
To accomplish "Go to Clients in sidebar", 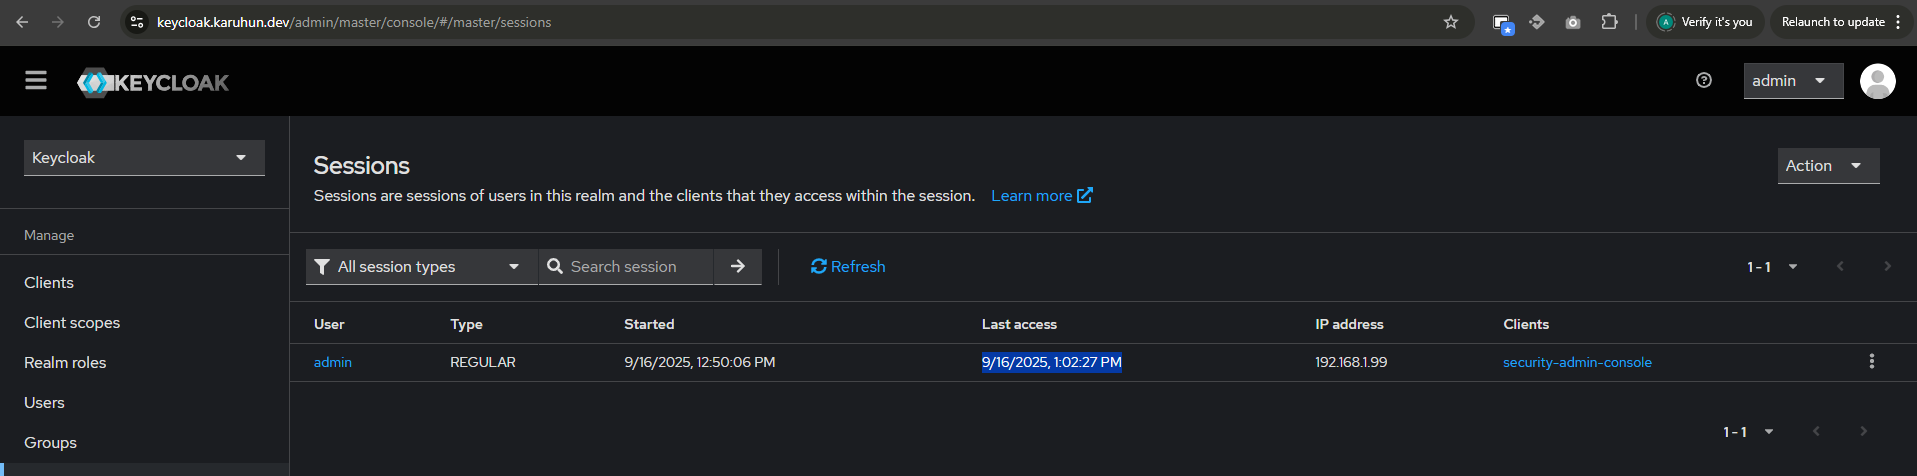I will tap(49, 283).
